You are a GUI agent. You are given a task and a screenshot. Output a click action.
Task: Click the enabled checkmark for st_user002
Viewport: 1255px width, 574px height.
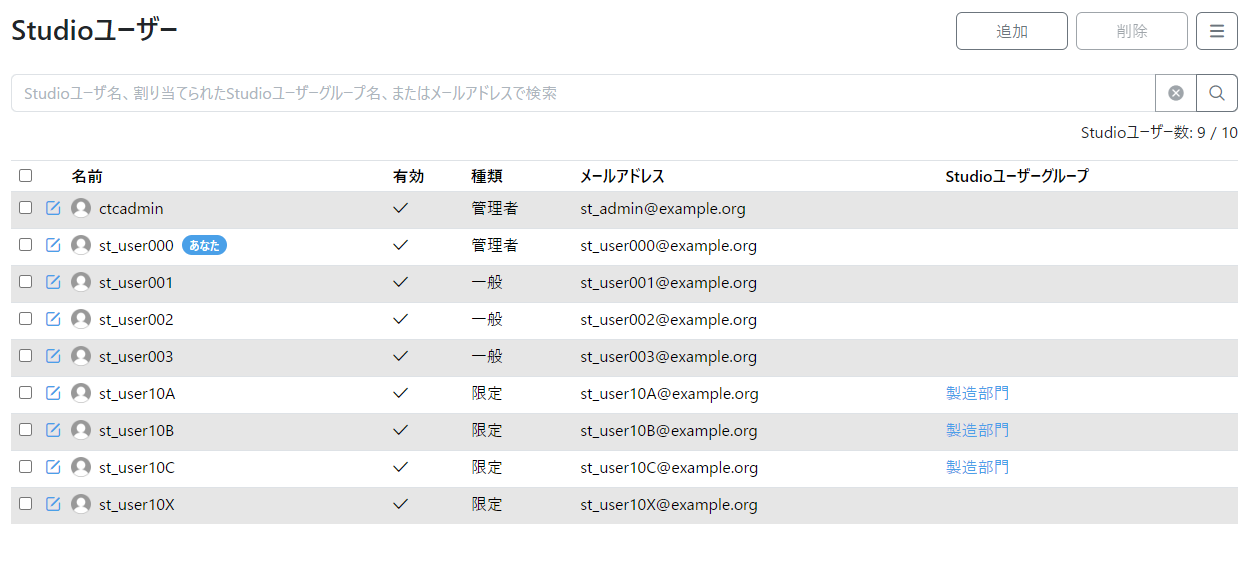pyautogui.click(x=401, y=319)
